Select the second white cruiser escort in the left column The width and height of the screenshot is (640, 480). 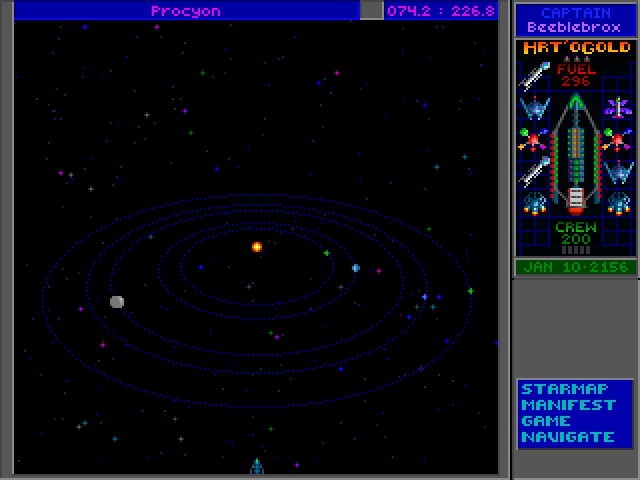(535, 171)
